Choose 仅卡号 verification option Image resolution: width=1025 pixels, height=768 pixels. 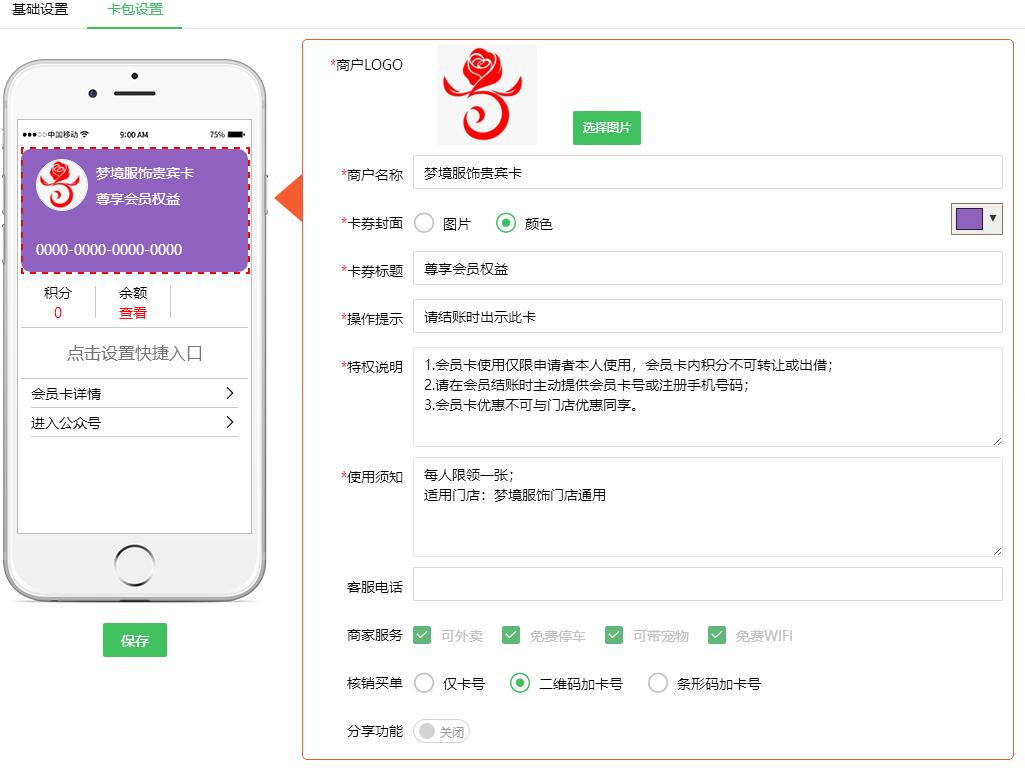pos(424,683)
